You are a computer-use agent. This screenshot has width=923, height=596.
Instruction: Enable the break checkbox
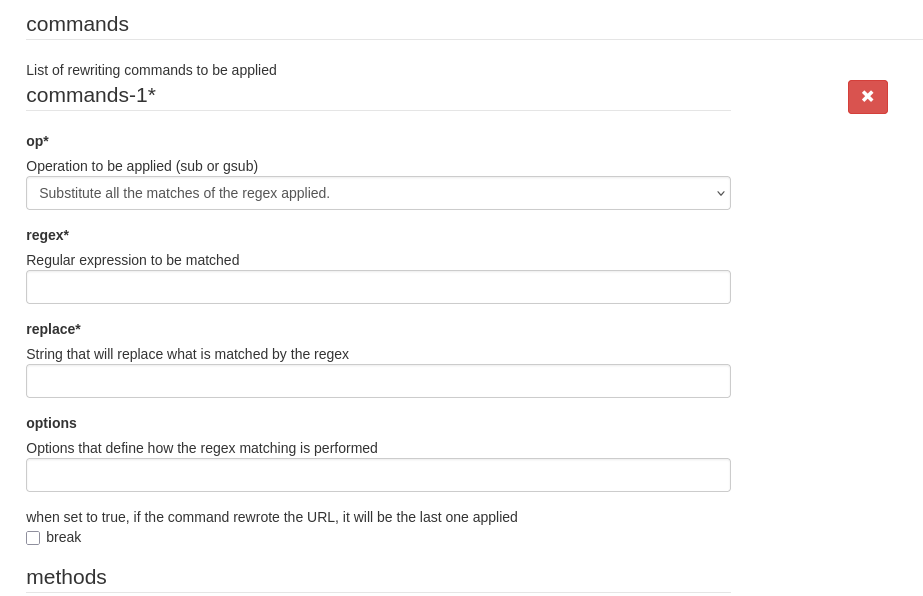pyautogui.click(x=33, y=538)
